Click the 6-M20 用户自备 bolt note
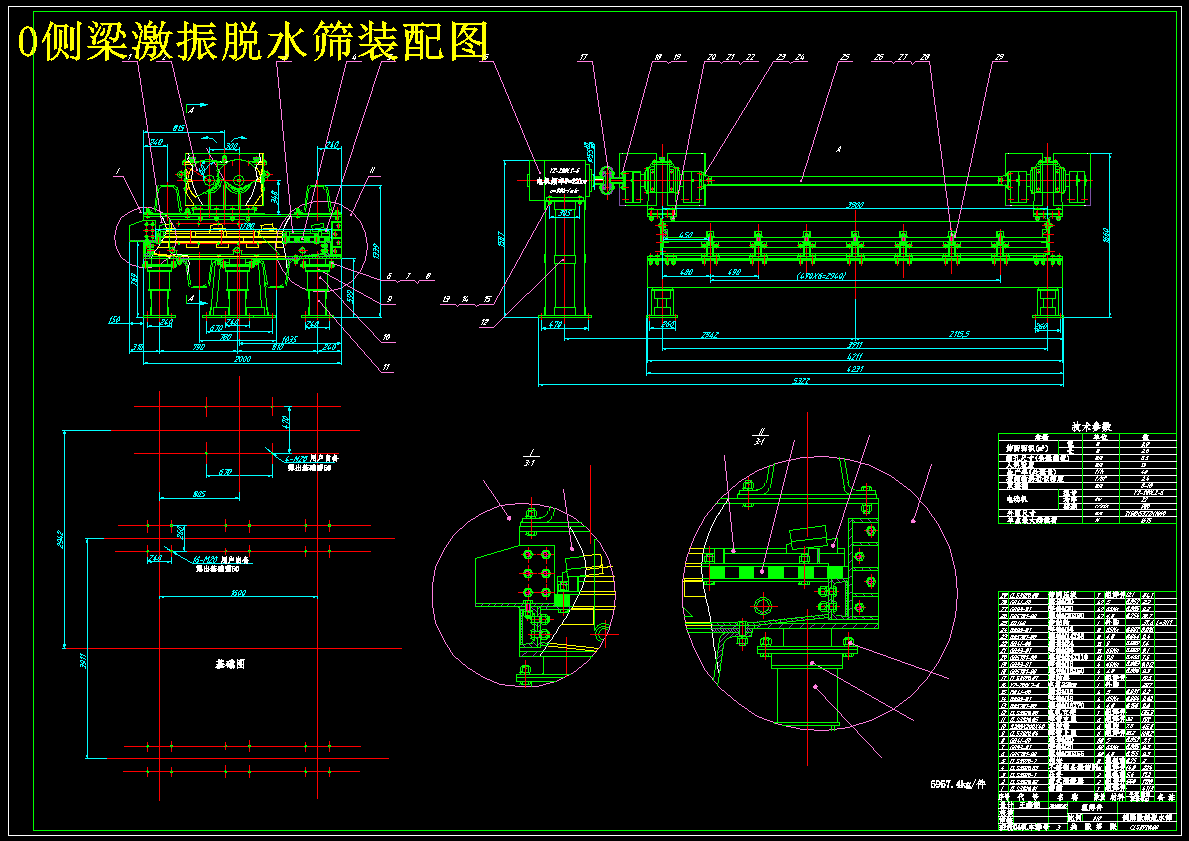Screen dimensions: 1189x841 pyautogui.click(x=311, y=459)
